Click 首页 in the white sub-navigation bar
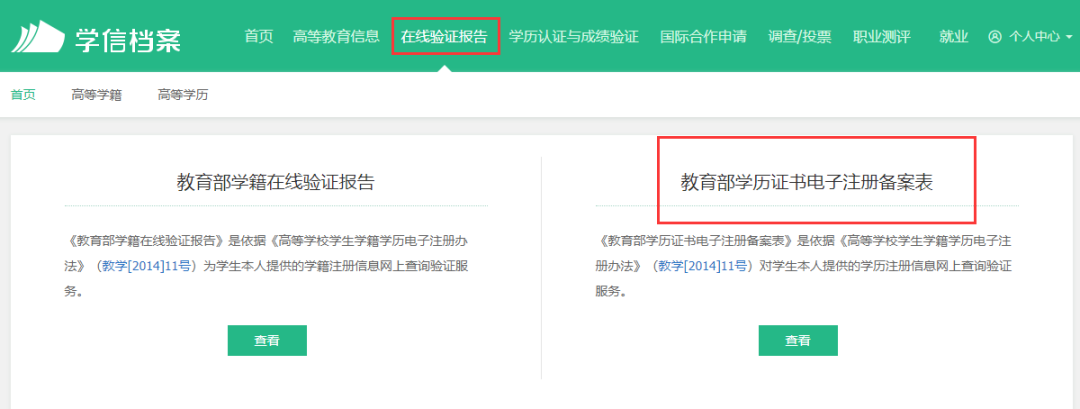1080x409 pixels. point(23,95)
